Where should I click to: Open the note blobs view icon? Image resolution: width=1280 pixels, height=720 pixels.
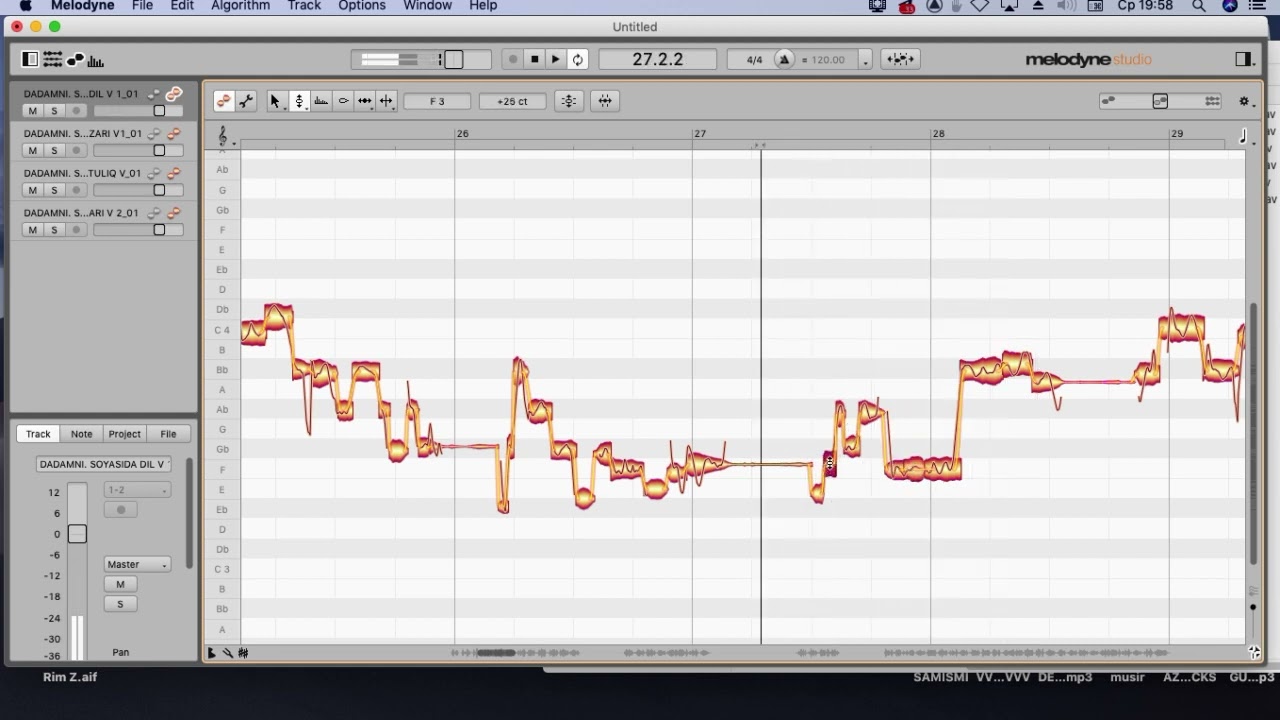click(75, 60)
